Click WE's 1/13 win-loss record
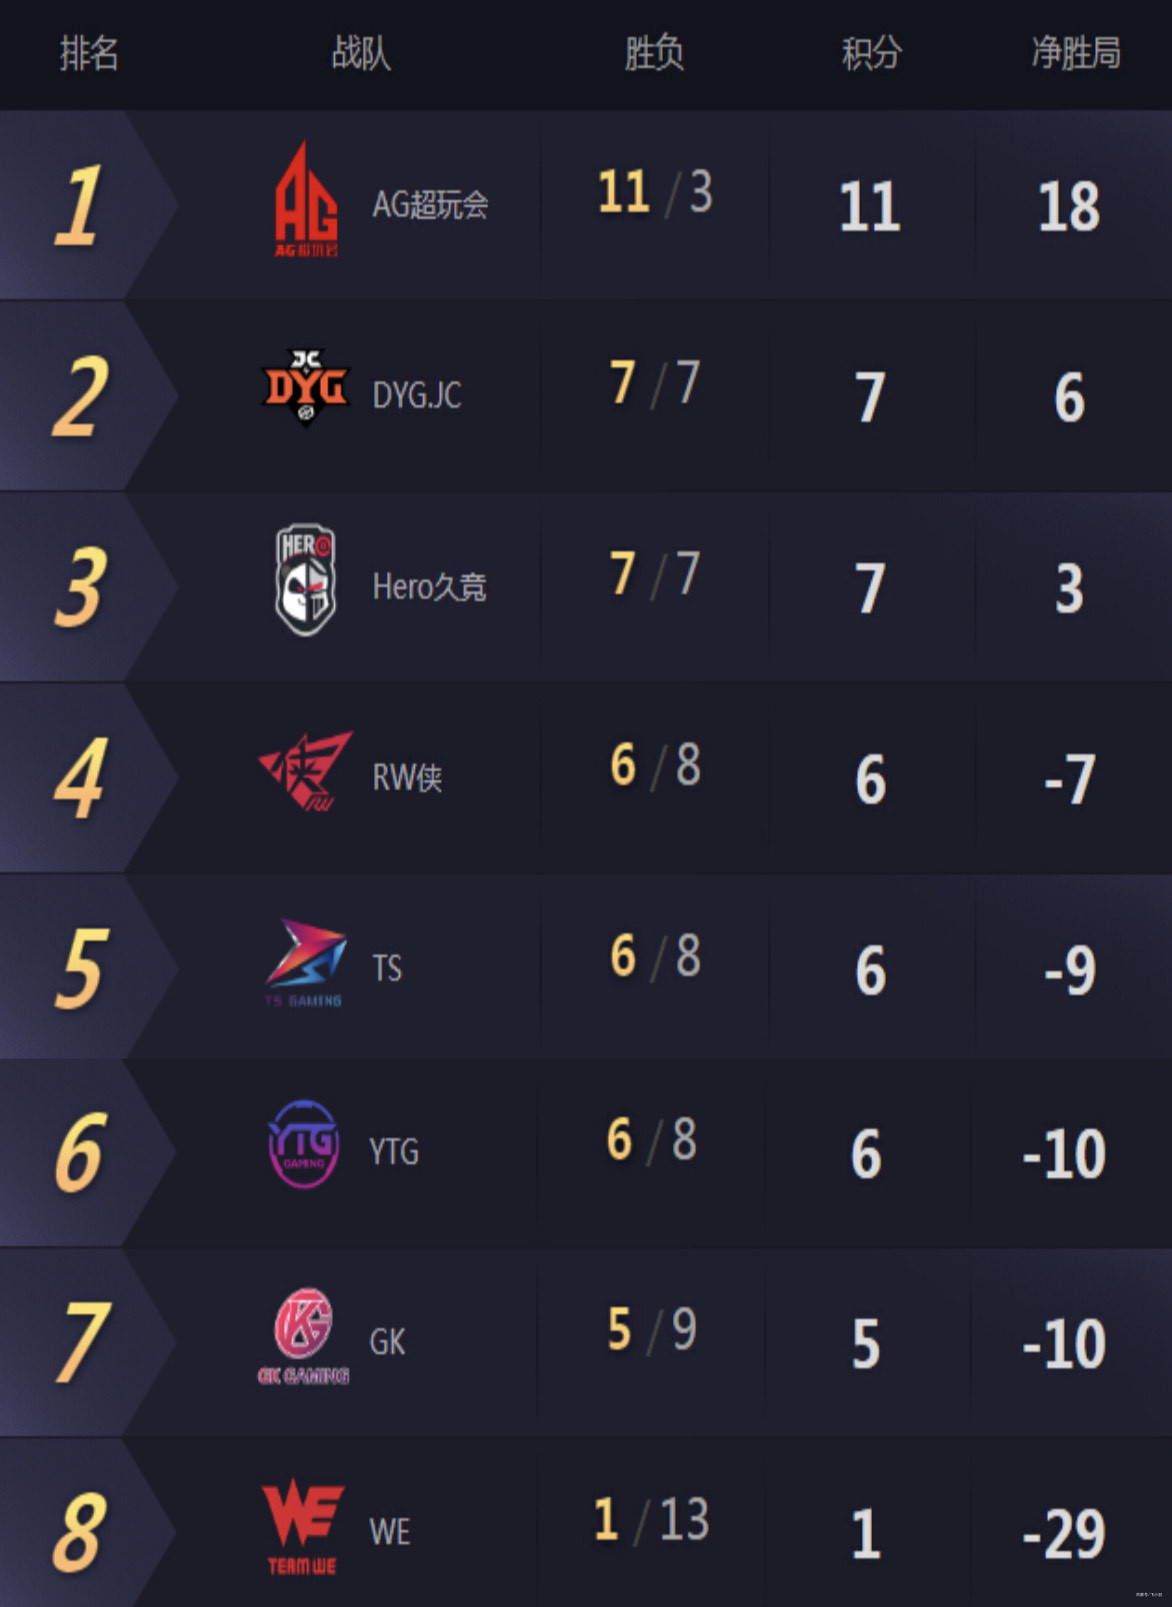 point(651,1519)
